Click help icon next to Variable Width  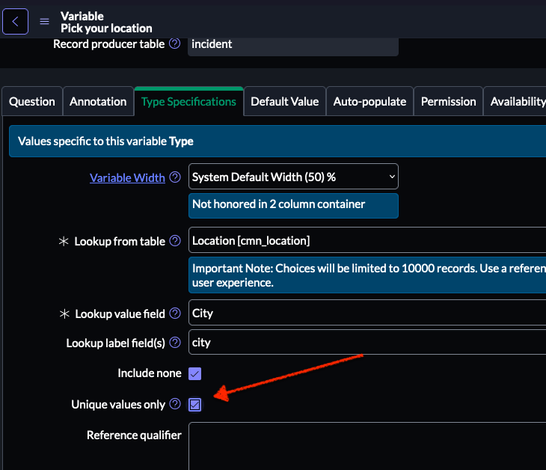(175, 177)
